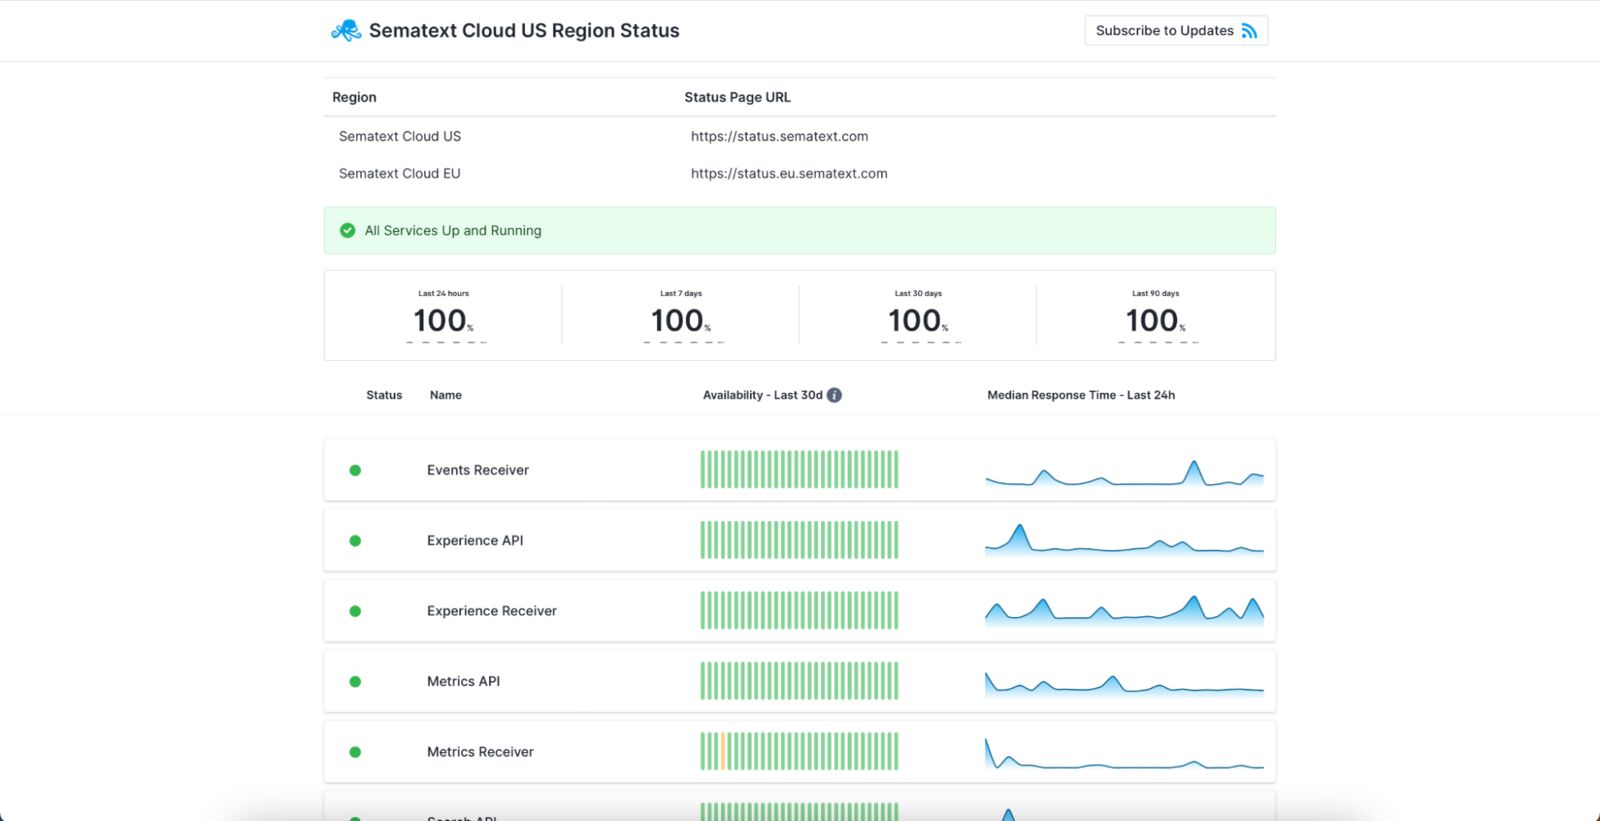Select the Sematext Cloud EU region cell
The image size is (1600, 821).
click(x=400, y=173)
